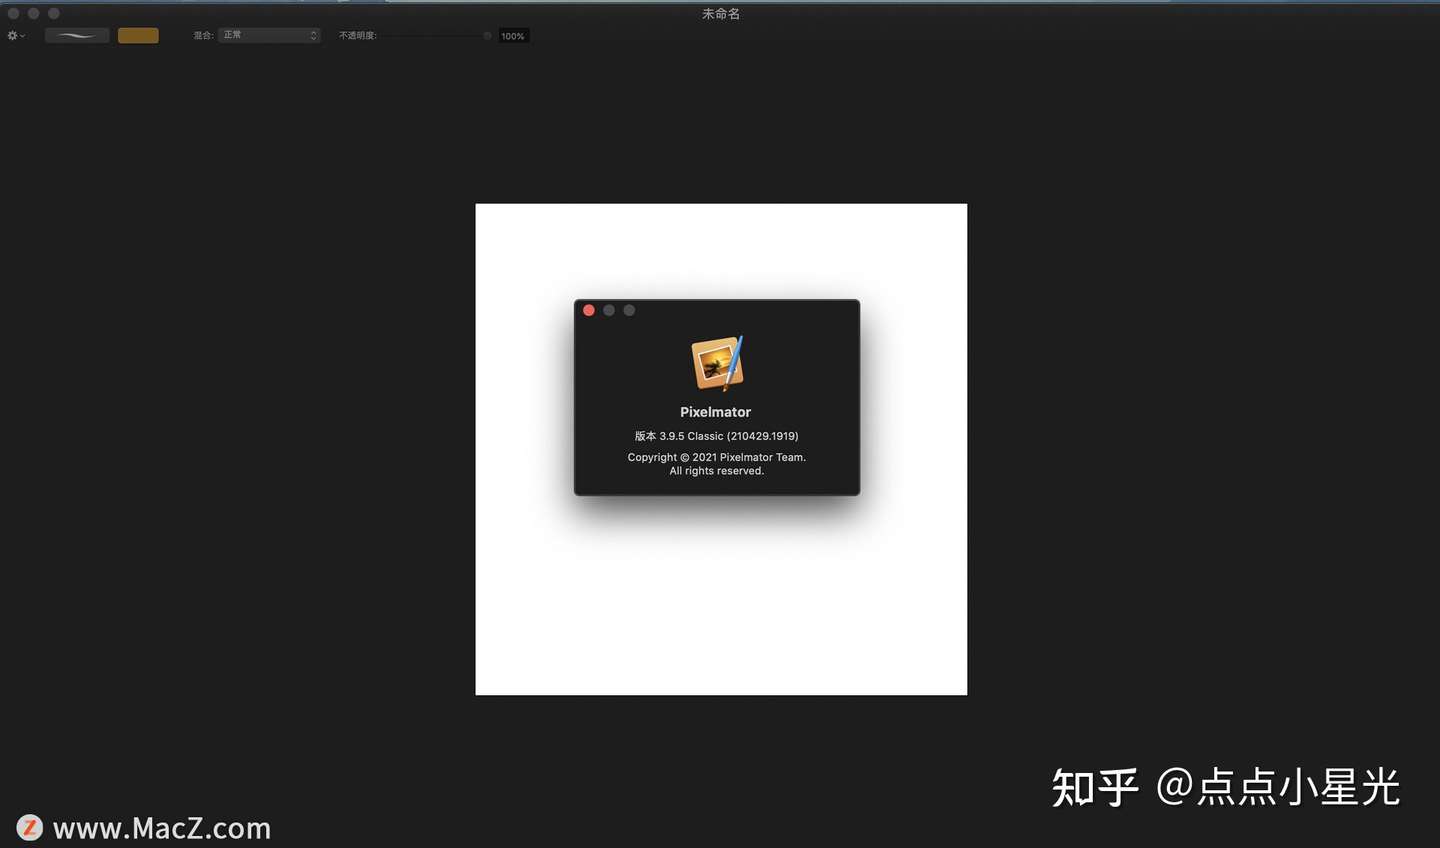Click the 不透明度 opacity slider handle
This screenshot has width=1440, height=848.
pos(487,36)
